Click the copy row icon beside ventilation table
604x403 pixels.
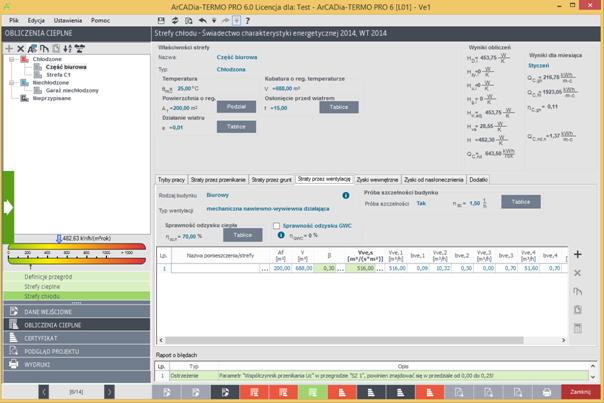[x=577, y=291]
